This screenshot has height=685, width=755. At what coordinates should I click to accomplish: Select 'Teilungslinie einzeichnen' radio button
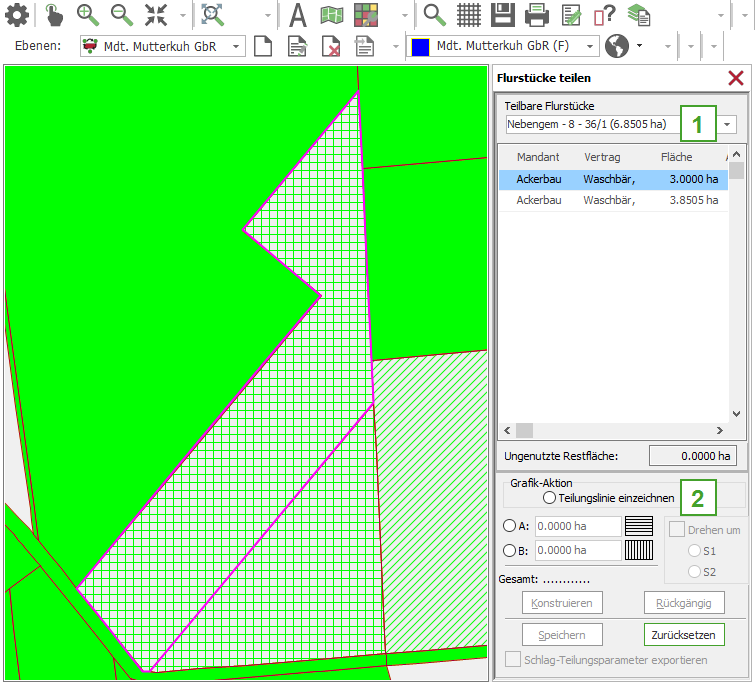pyautogui.click(x=549, y=497)
